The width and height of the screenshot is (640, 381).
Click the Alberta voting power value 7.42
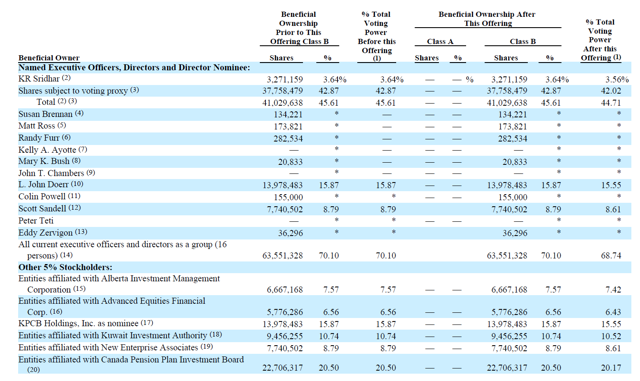613,290
